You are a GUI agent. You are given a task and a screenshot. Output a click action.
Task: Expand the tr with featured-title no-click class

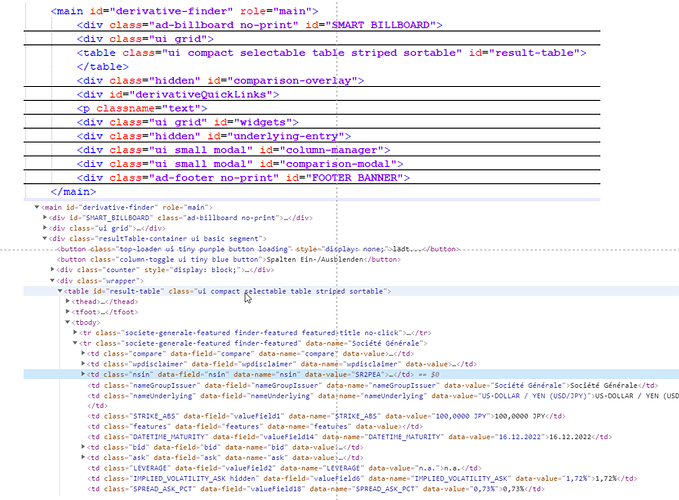pos(75,332)
